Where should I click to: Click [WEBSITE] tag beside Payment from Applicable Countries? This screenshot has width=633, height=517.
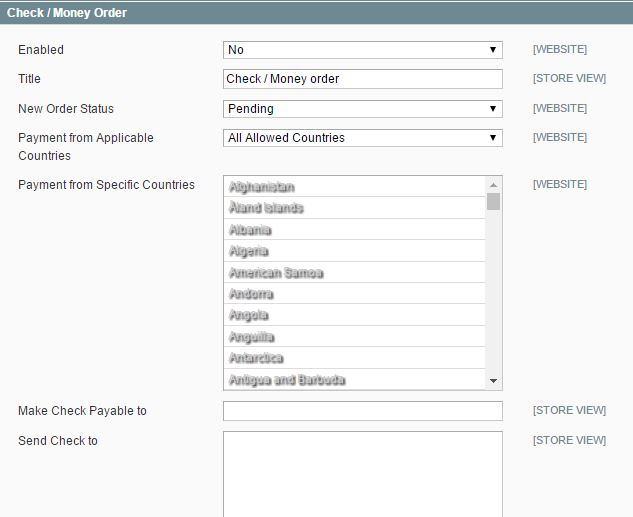click(560, 137)
